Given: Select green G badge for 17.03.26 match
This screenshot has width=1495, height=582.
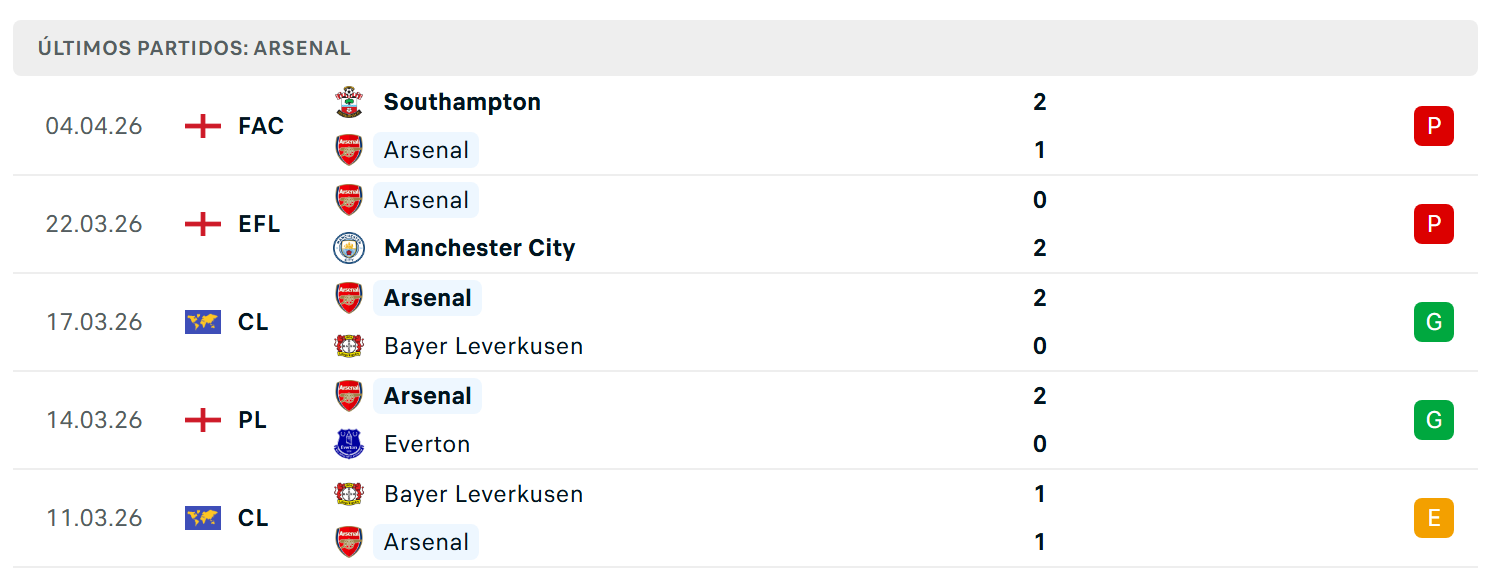Looking at the screenshot, I should click(1433, 322).
